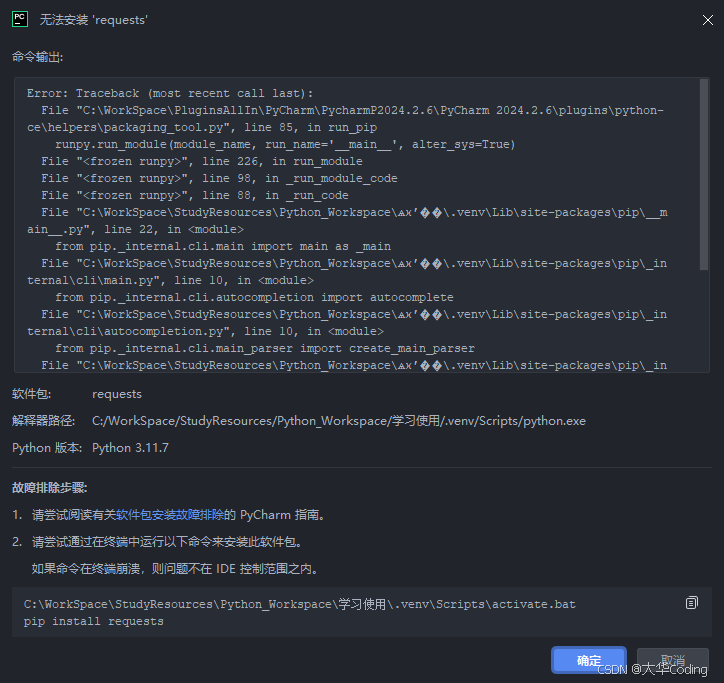Click the 'line 98, in _run_module_code' line
This screenshot has width=724, height=683.
(219, 178)
